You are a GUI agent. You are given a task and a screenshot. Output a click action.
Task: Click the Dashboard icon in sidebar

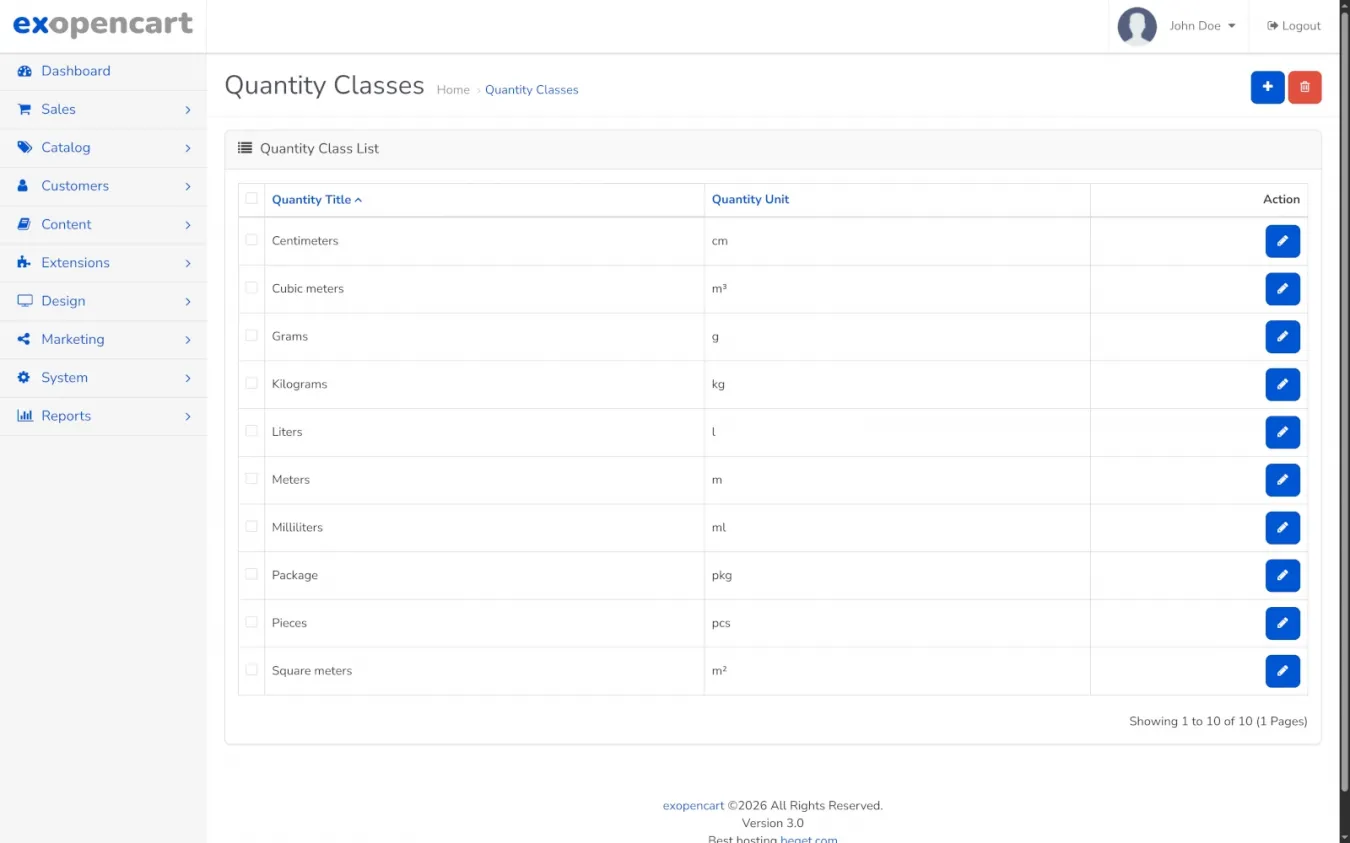click(x=25, y=71)
